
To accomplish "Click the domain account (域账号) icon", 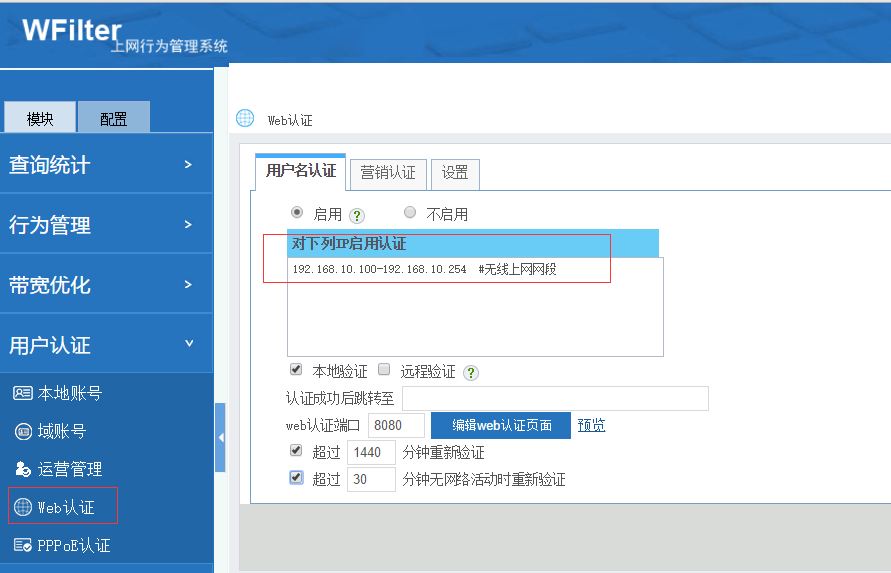I will 22,431.
